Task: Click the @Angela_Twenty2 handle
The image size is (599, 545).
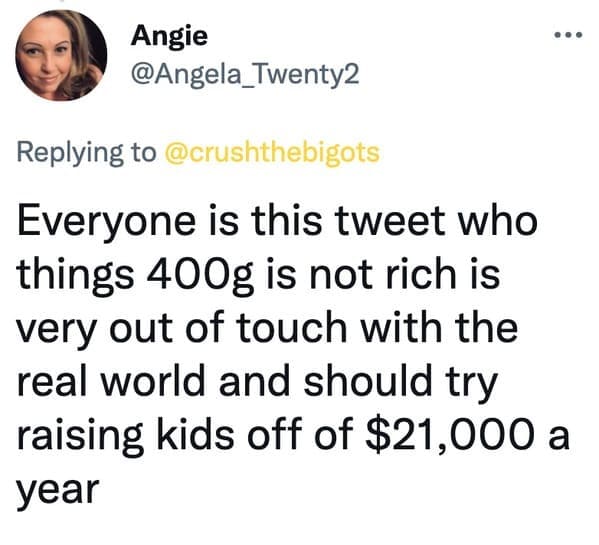Action: (x=245, y=75)
